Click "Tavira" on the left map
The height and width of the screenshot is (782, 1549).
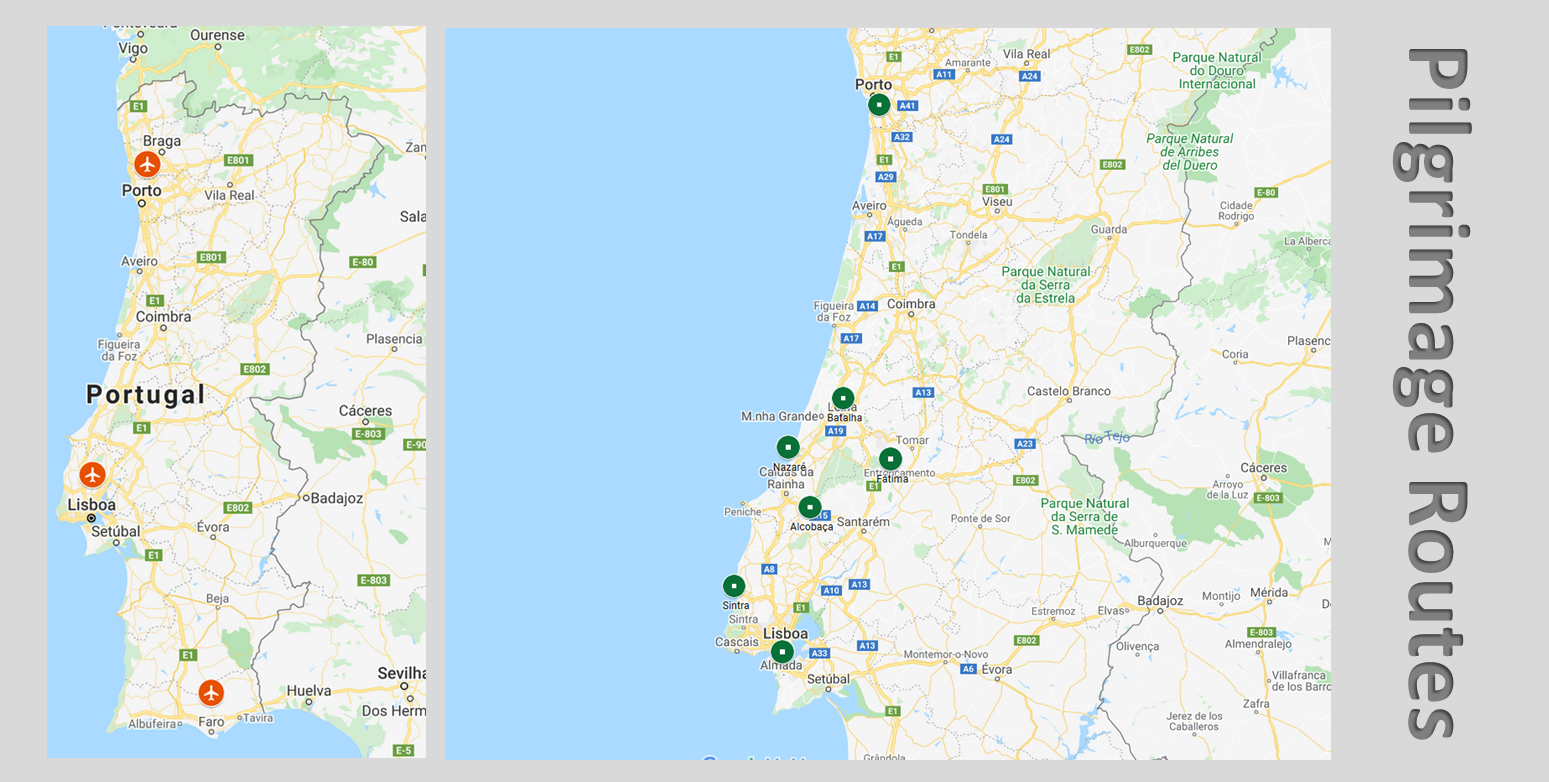(258, 718)
